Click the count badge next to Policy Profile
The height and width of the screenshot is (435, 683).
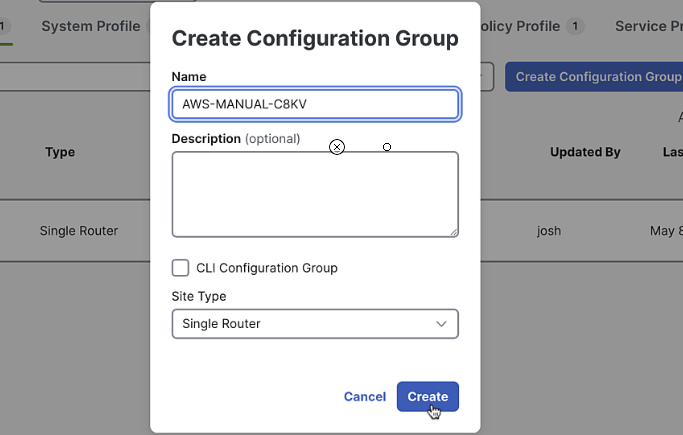[575, 27]
